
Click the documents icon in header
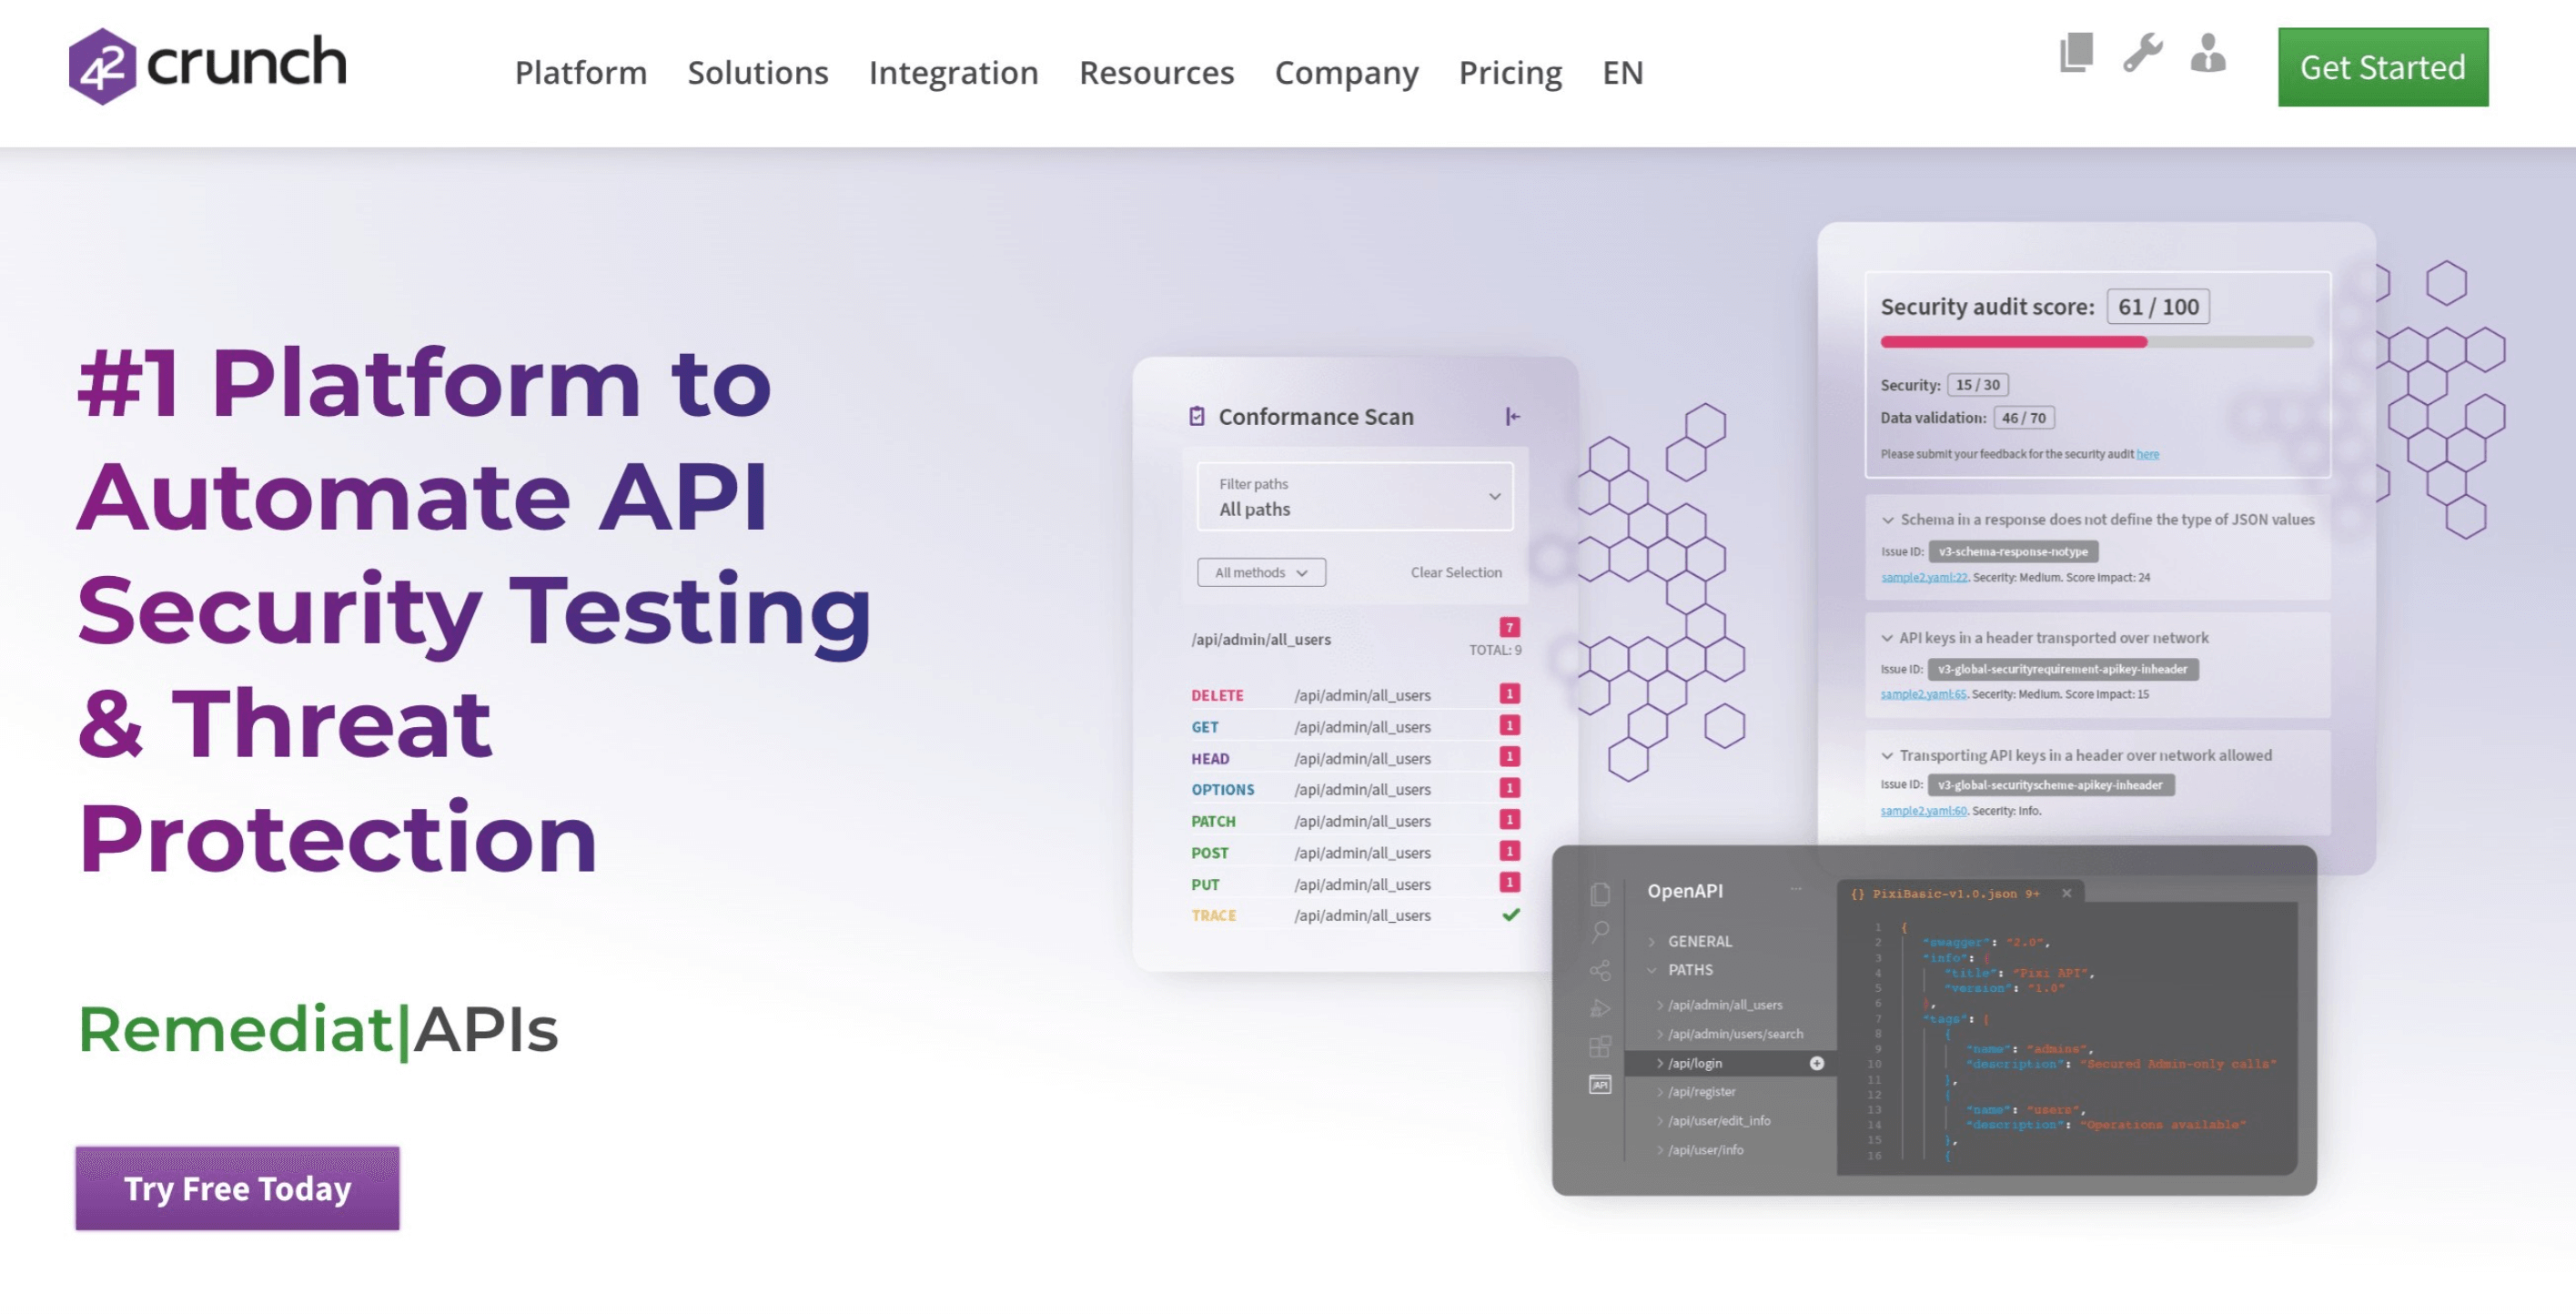[x=2076, y=52]
